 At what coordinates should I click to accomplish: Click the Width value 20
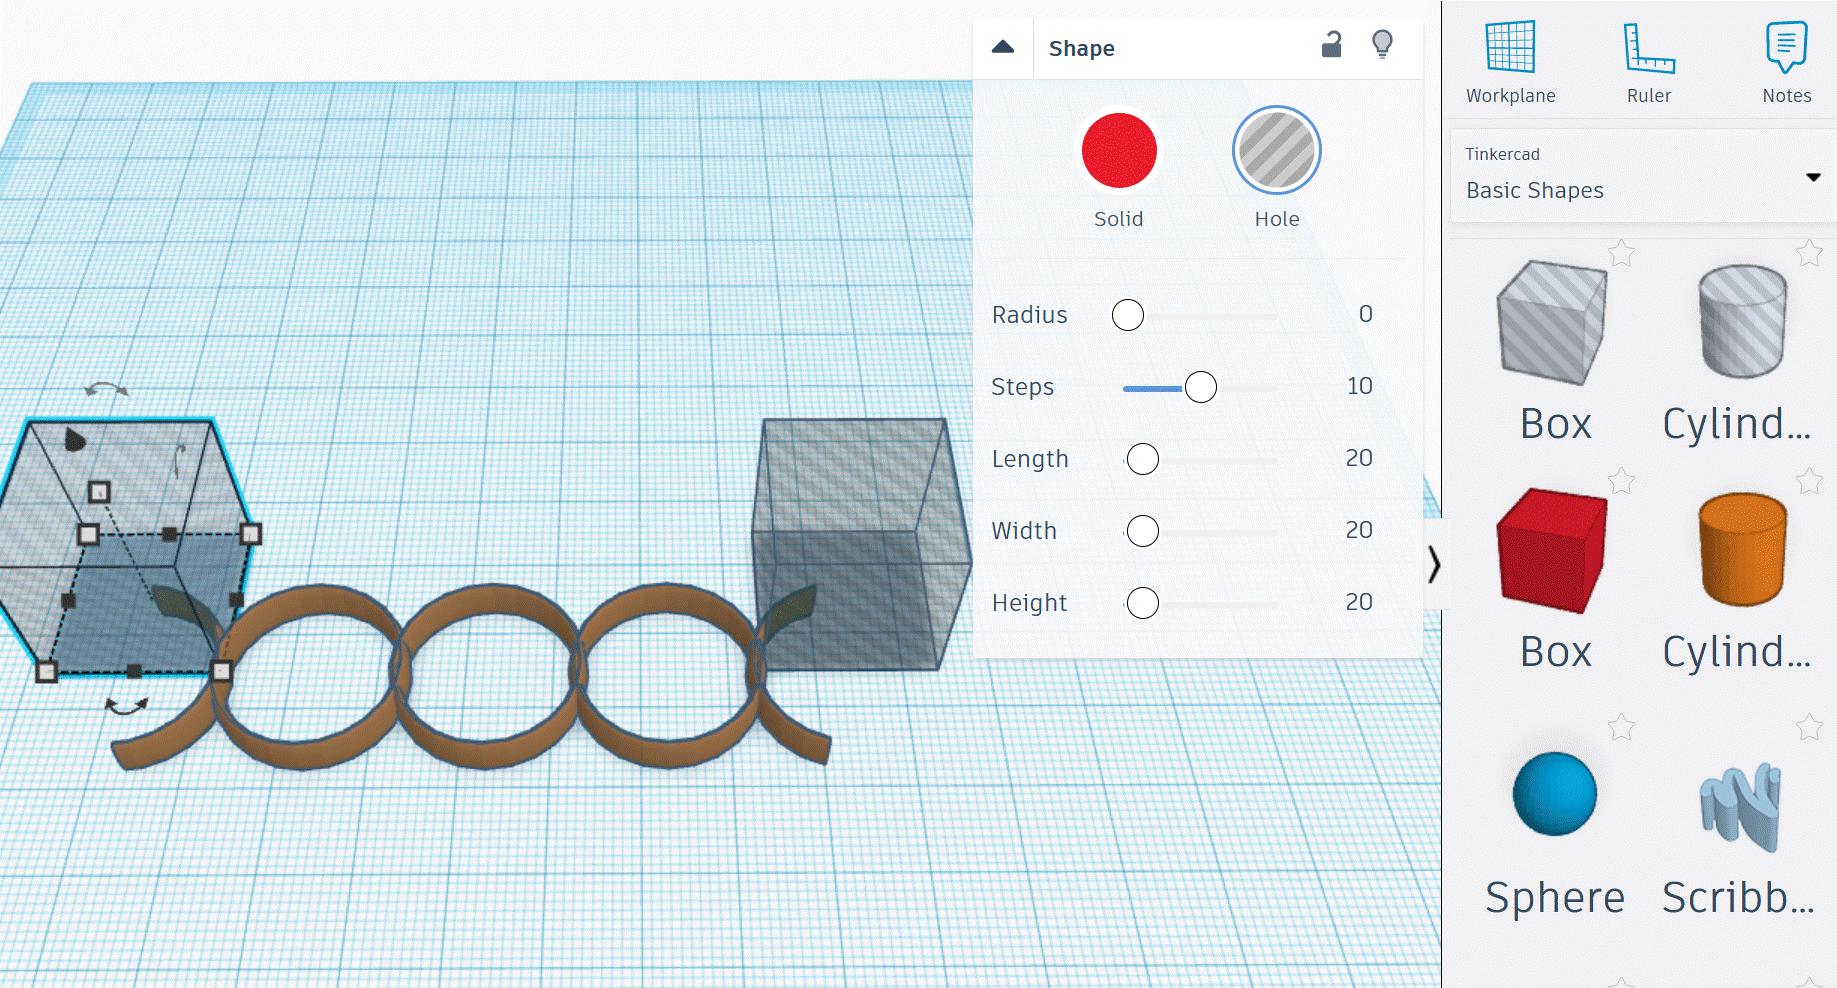(1359, 530)
